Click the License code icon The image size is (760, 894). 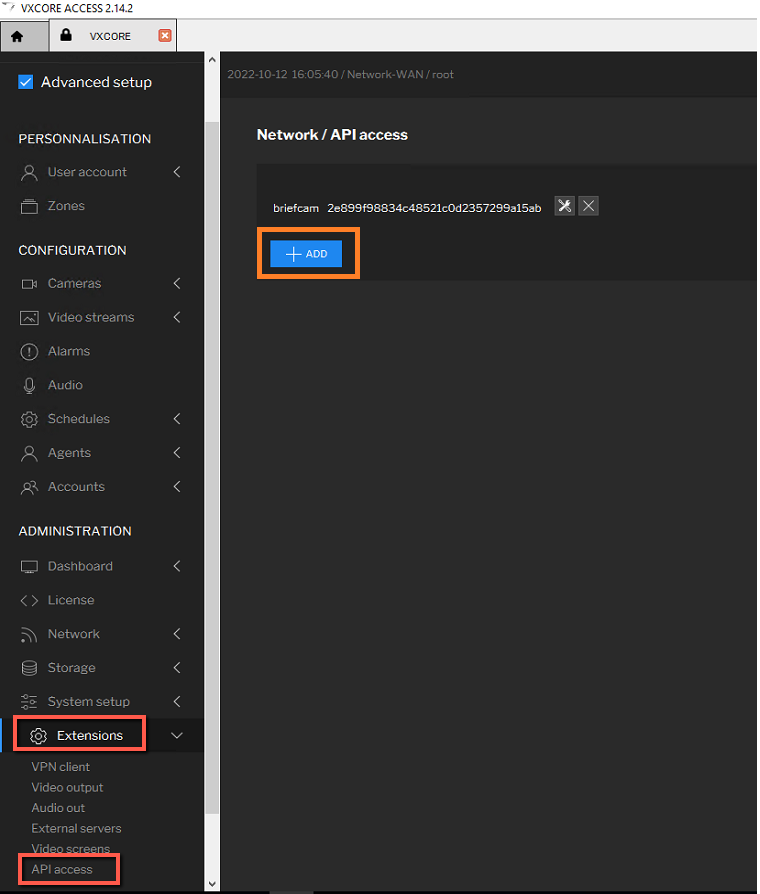point(29,600)
